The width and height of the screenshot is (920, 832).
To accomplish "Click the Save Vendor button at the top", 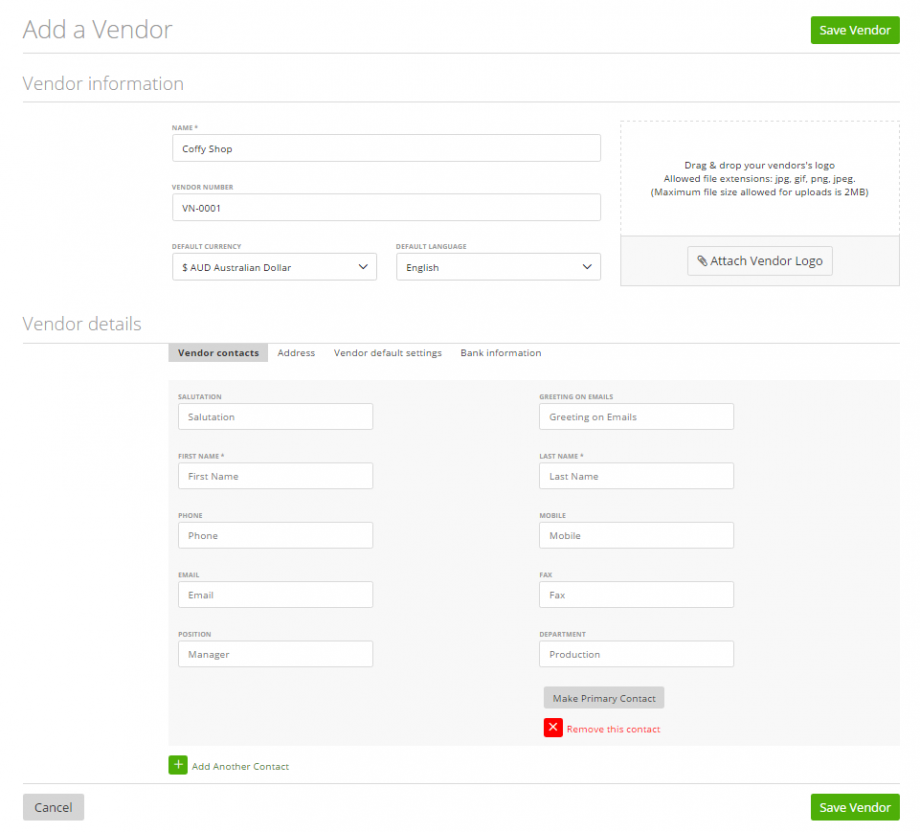I will click(854, 30).
